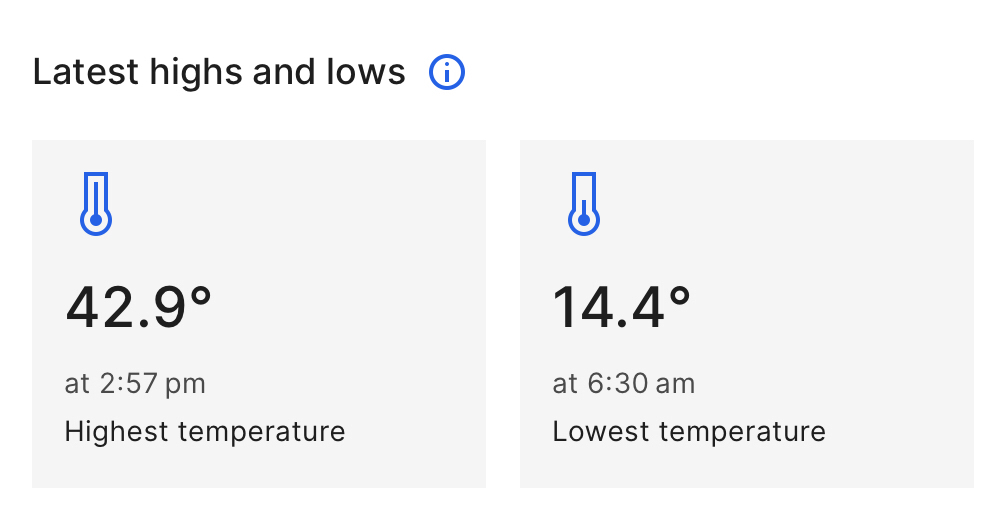The width and height of the screenshot is (1001, 518).
Task: Click the "Lowest temperature" label
Action: point(689,432)
